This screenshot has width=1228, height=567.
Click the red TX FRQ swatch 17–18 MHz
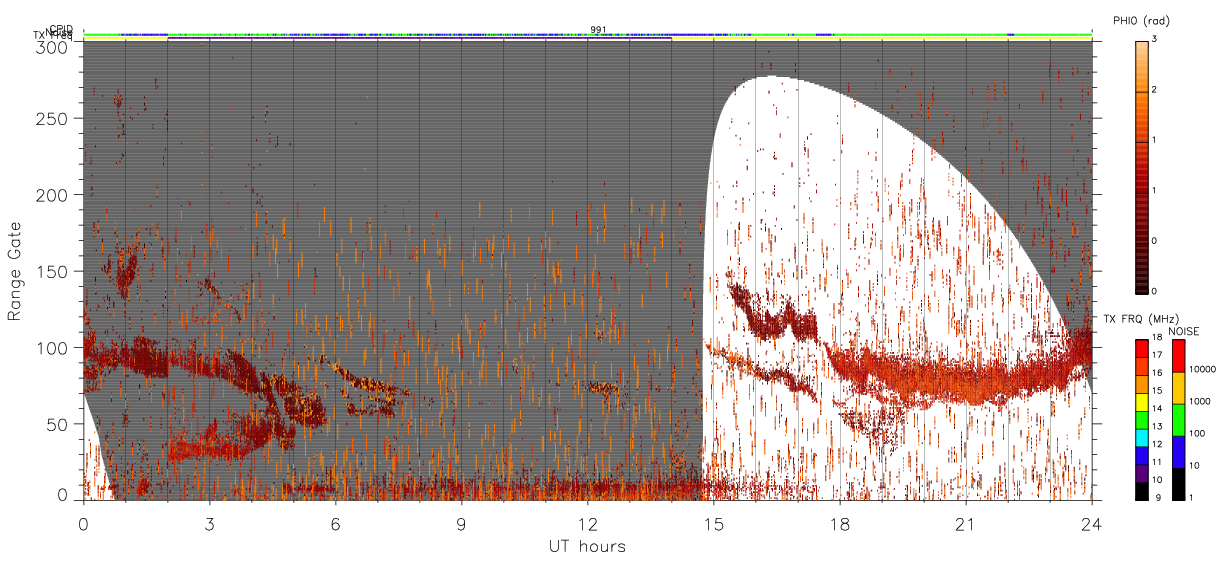pyautogui.click(x=1141, y=349)
